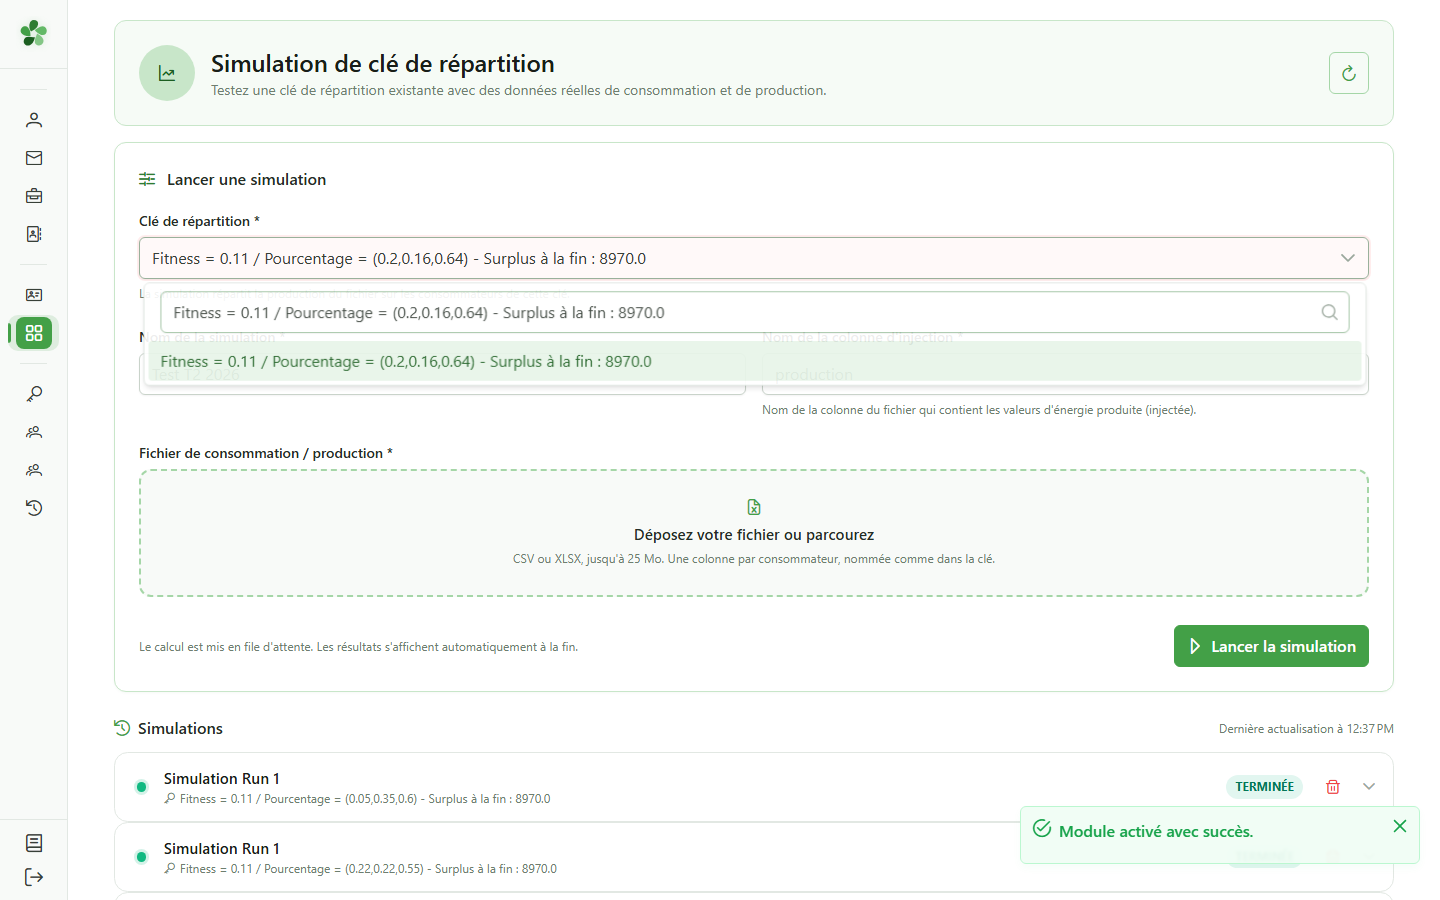The width and height of the screenshot is (1440, 900).
Task: Open the key icon in sidebar
Action: [x=34, y=394]
